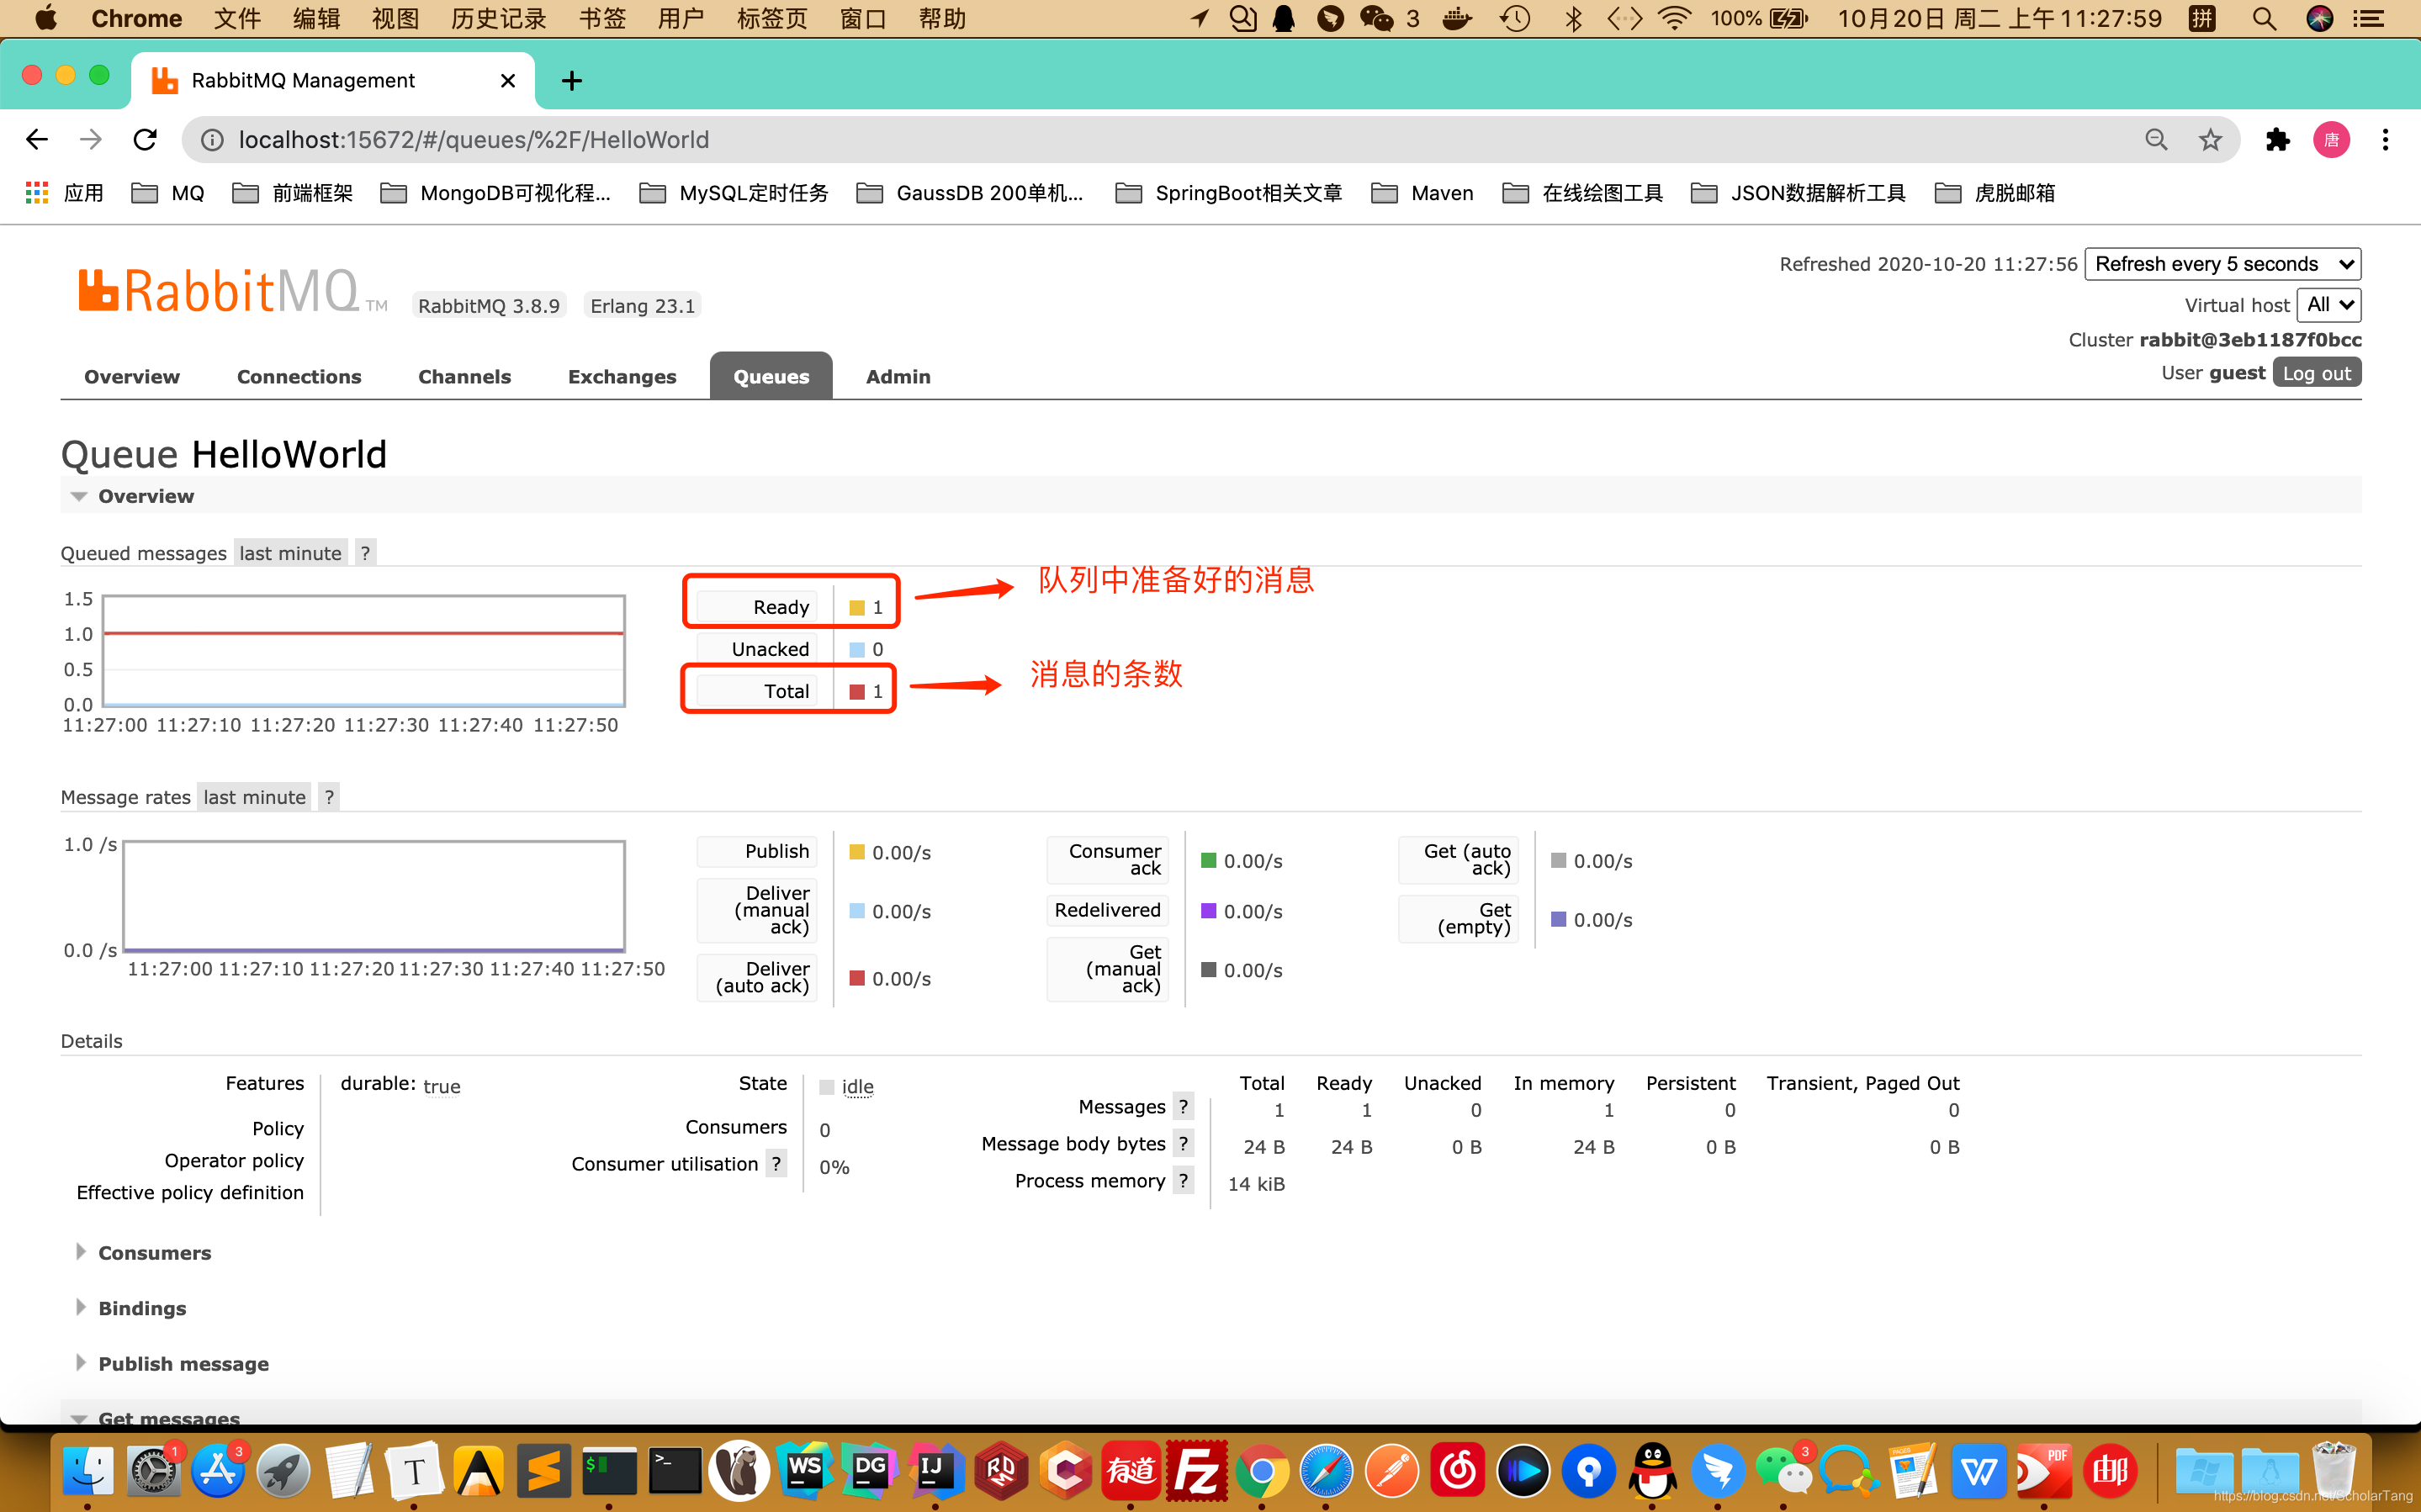Open the 历史记录 menu
Image resolution: width=2421 pixels, height=1512 pixels.
coord(498,18)
